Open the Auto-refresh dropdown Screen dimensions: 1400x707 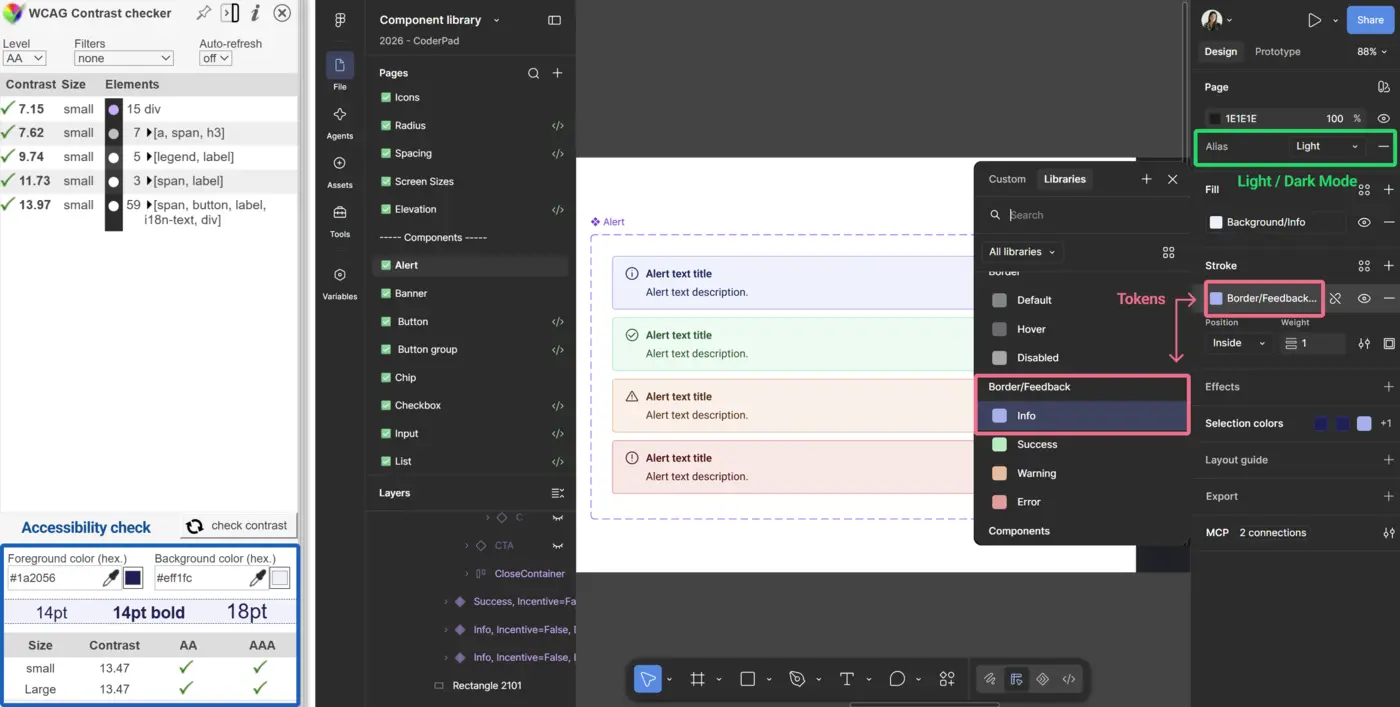point(216,58)
